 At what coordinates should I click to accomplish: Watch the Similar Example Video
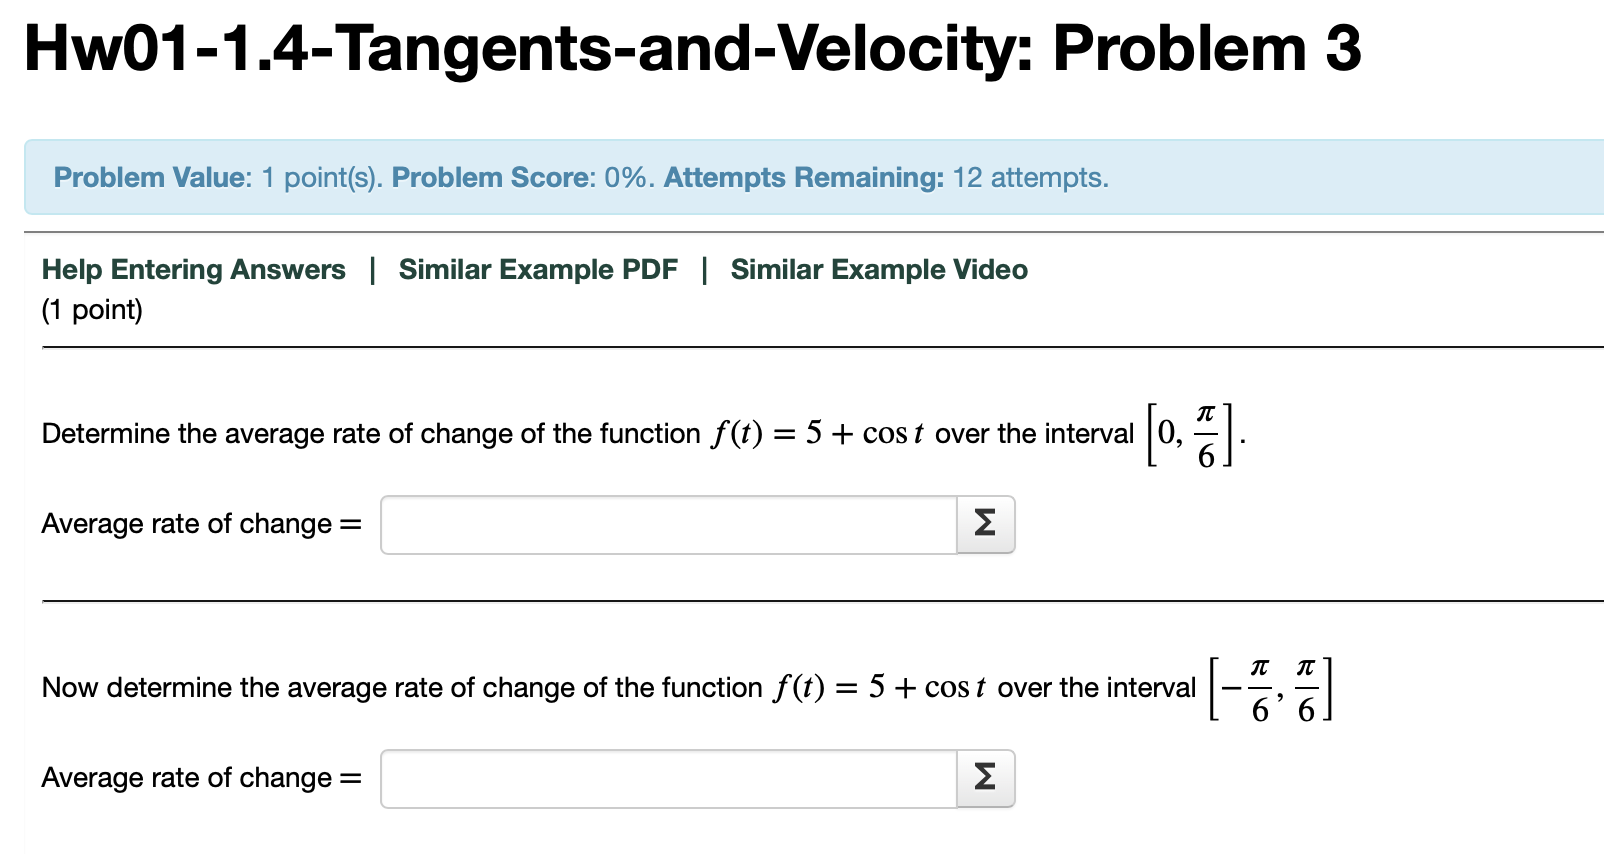tap(877, 269)
